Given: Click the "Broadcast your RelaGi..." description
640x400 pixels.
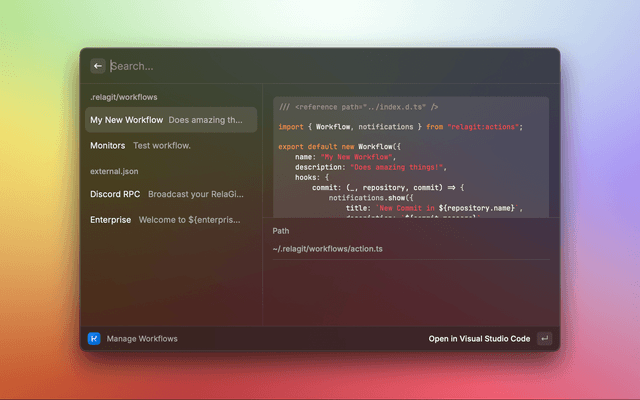Looking at the screenshot, I should 195,194.
